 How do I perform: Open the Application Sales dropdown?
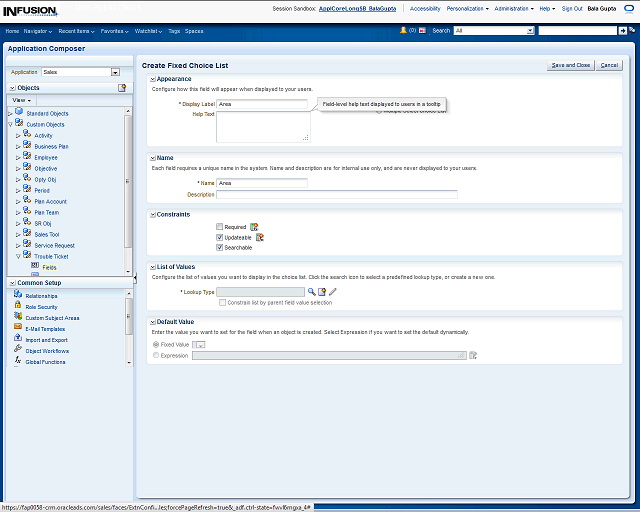click(x=115, y=72)
